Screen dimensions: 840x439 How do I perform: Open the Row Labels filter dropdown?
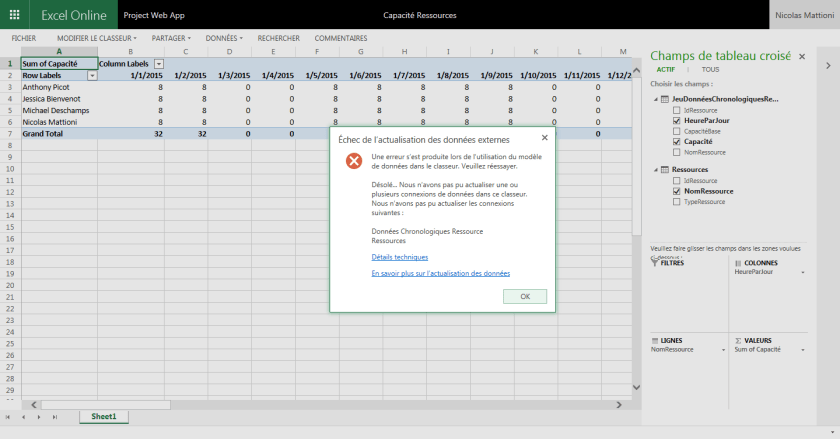[x=92, y=76]
